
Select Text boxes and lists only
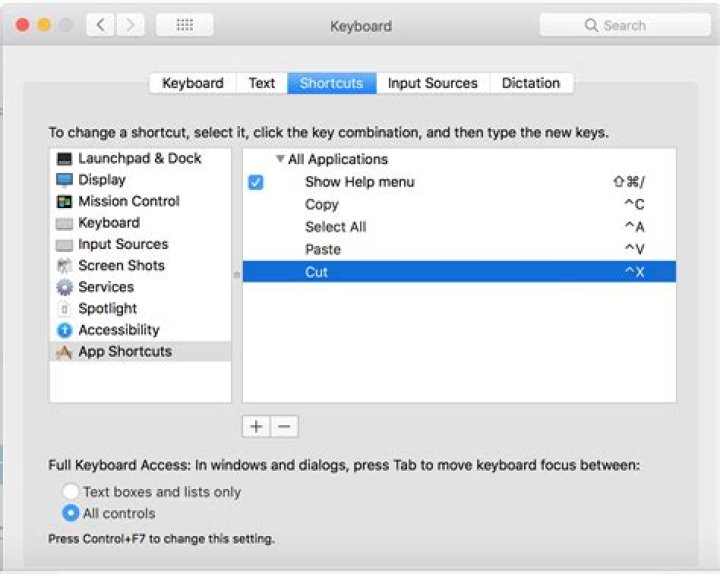click(71, 491)
